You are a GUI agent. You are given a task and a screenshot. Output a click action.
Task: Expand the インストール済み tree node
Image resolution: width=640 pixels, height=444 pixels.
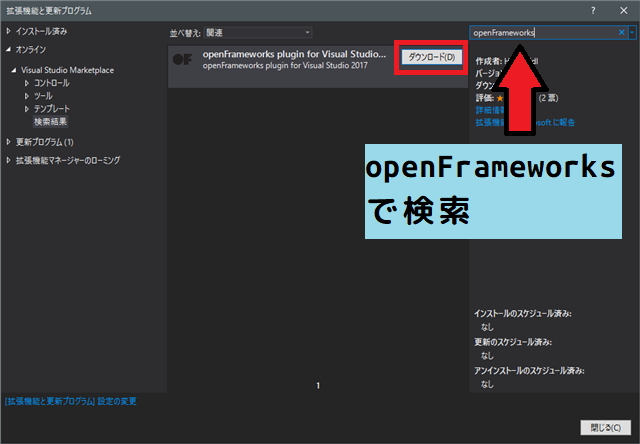click(x=8, y=31)
